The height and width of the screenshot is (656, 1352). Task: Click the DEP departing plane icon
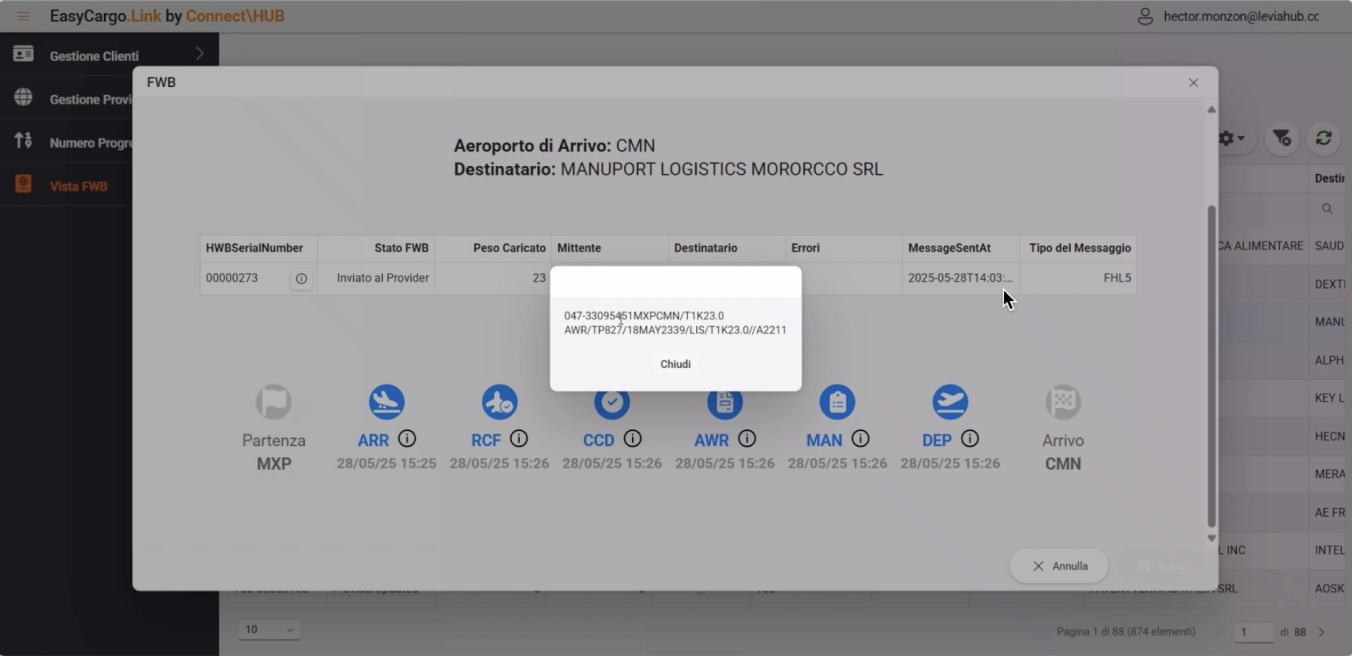click(x=950, y=402)
